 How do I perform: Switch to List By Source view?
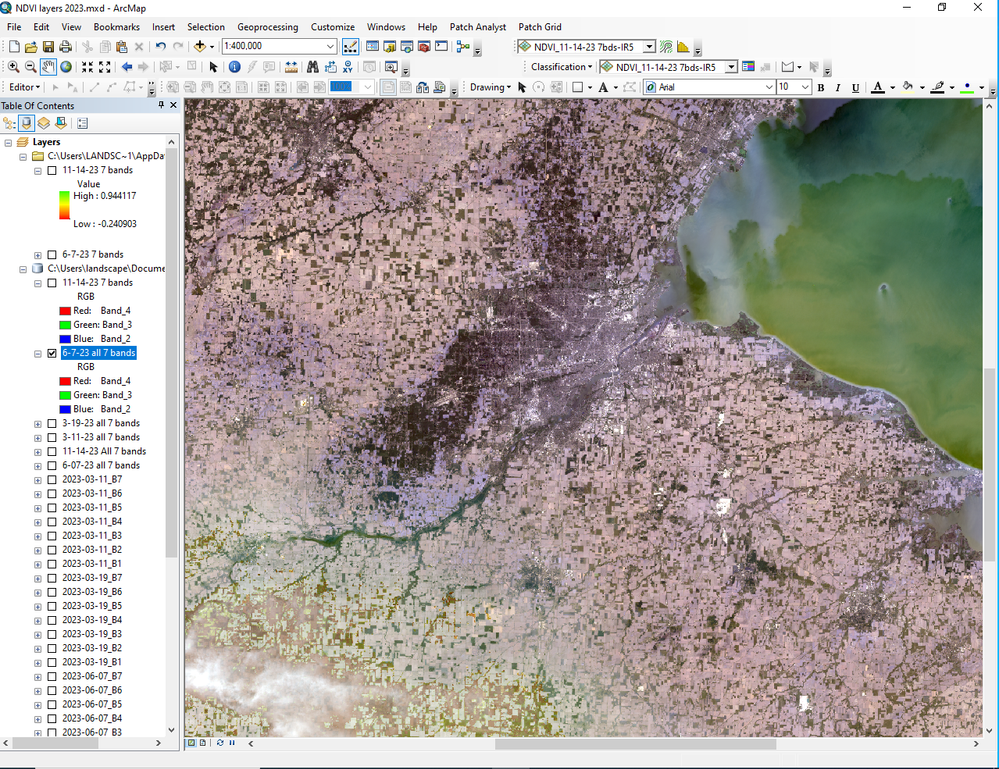tap(27, 123)
